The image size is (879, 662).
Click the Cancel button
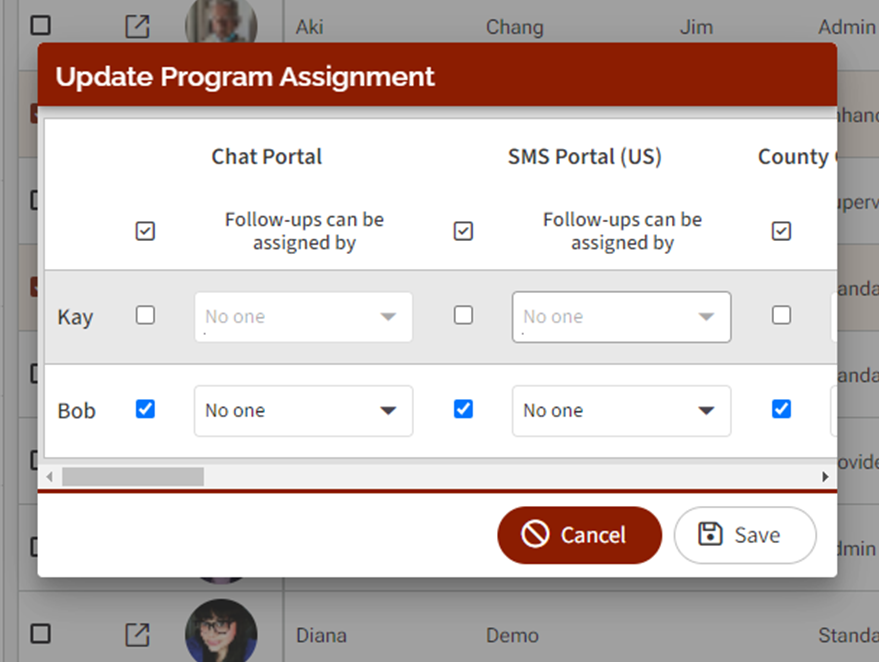tap(579, 535)
